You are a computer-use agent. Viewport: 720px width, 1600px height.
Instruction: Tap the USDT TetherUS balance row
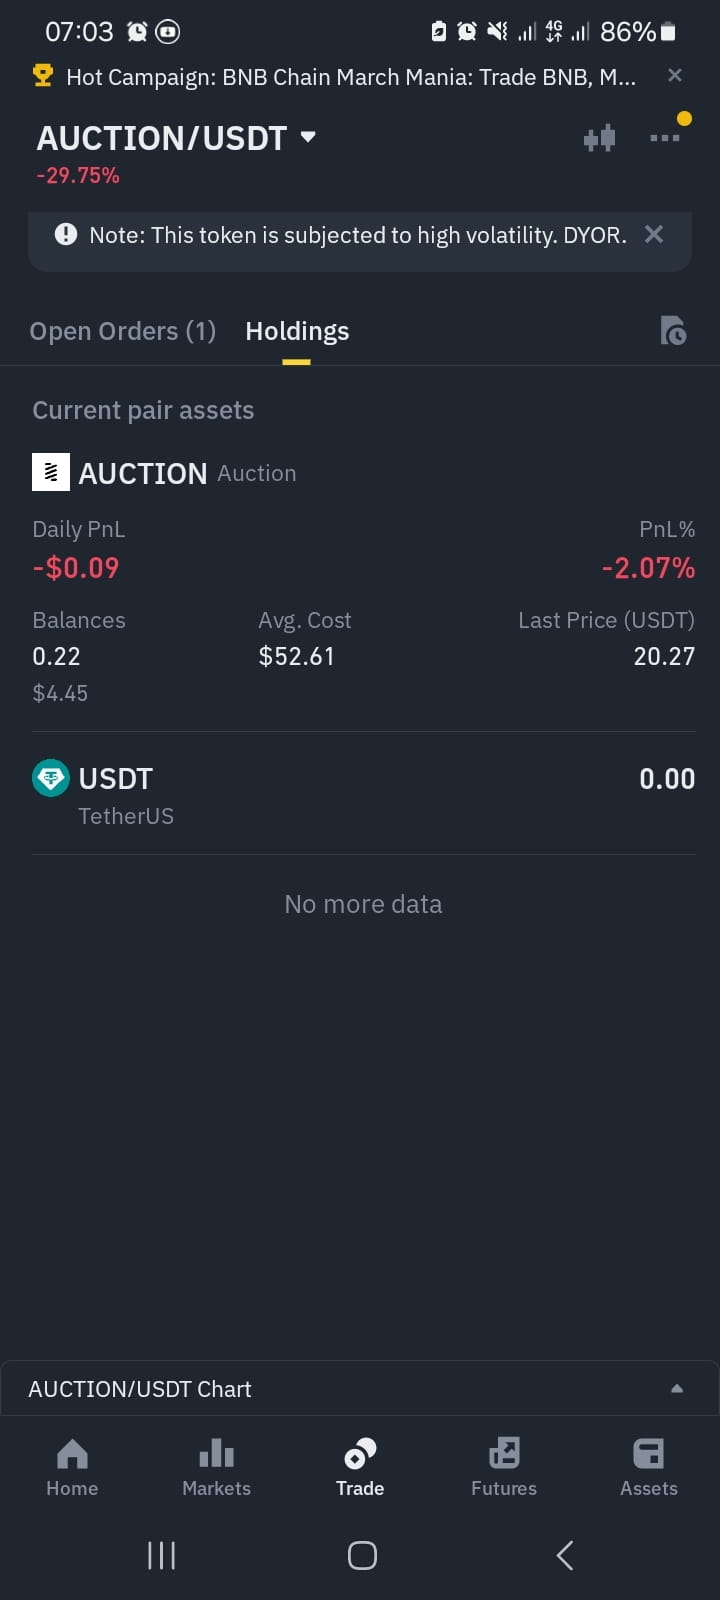[363, 794]
